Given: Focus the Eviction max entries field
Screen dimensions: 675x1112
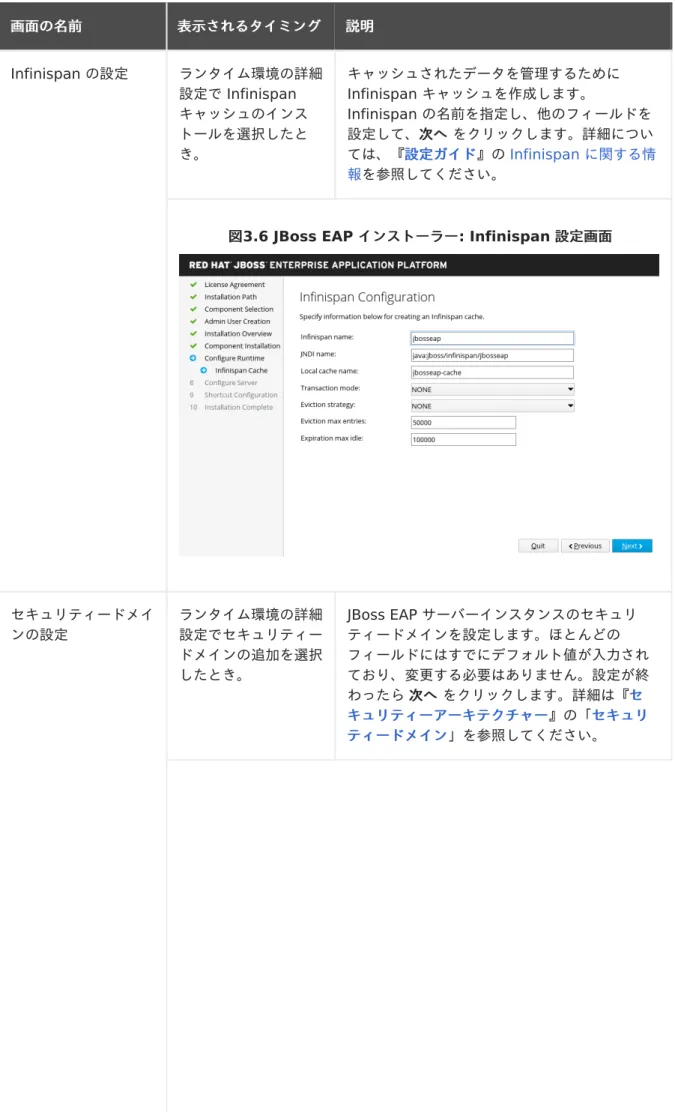Looking at the screenshot, I should 463,423.
